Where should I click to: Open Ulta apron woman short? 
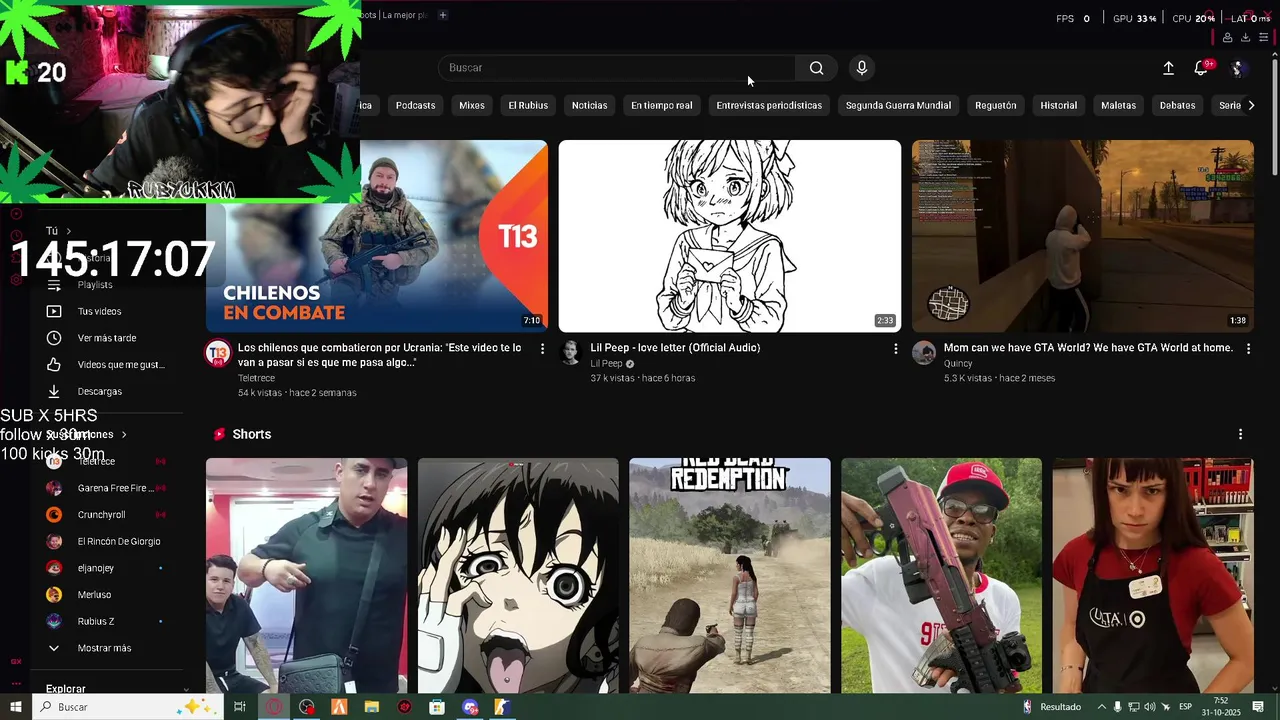pos(1153,575)
